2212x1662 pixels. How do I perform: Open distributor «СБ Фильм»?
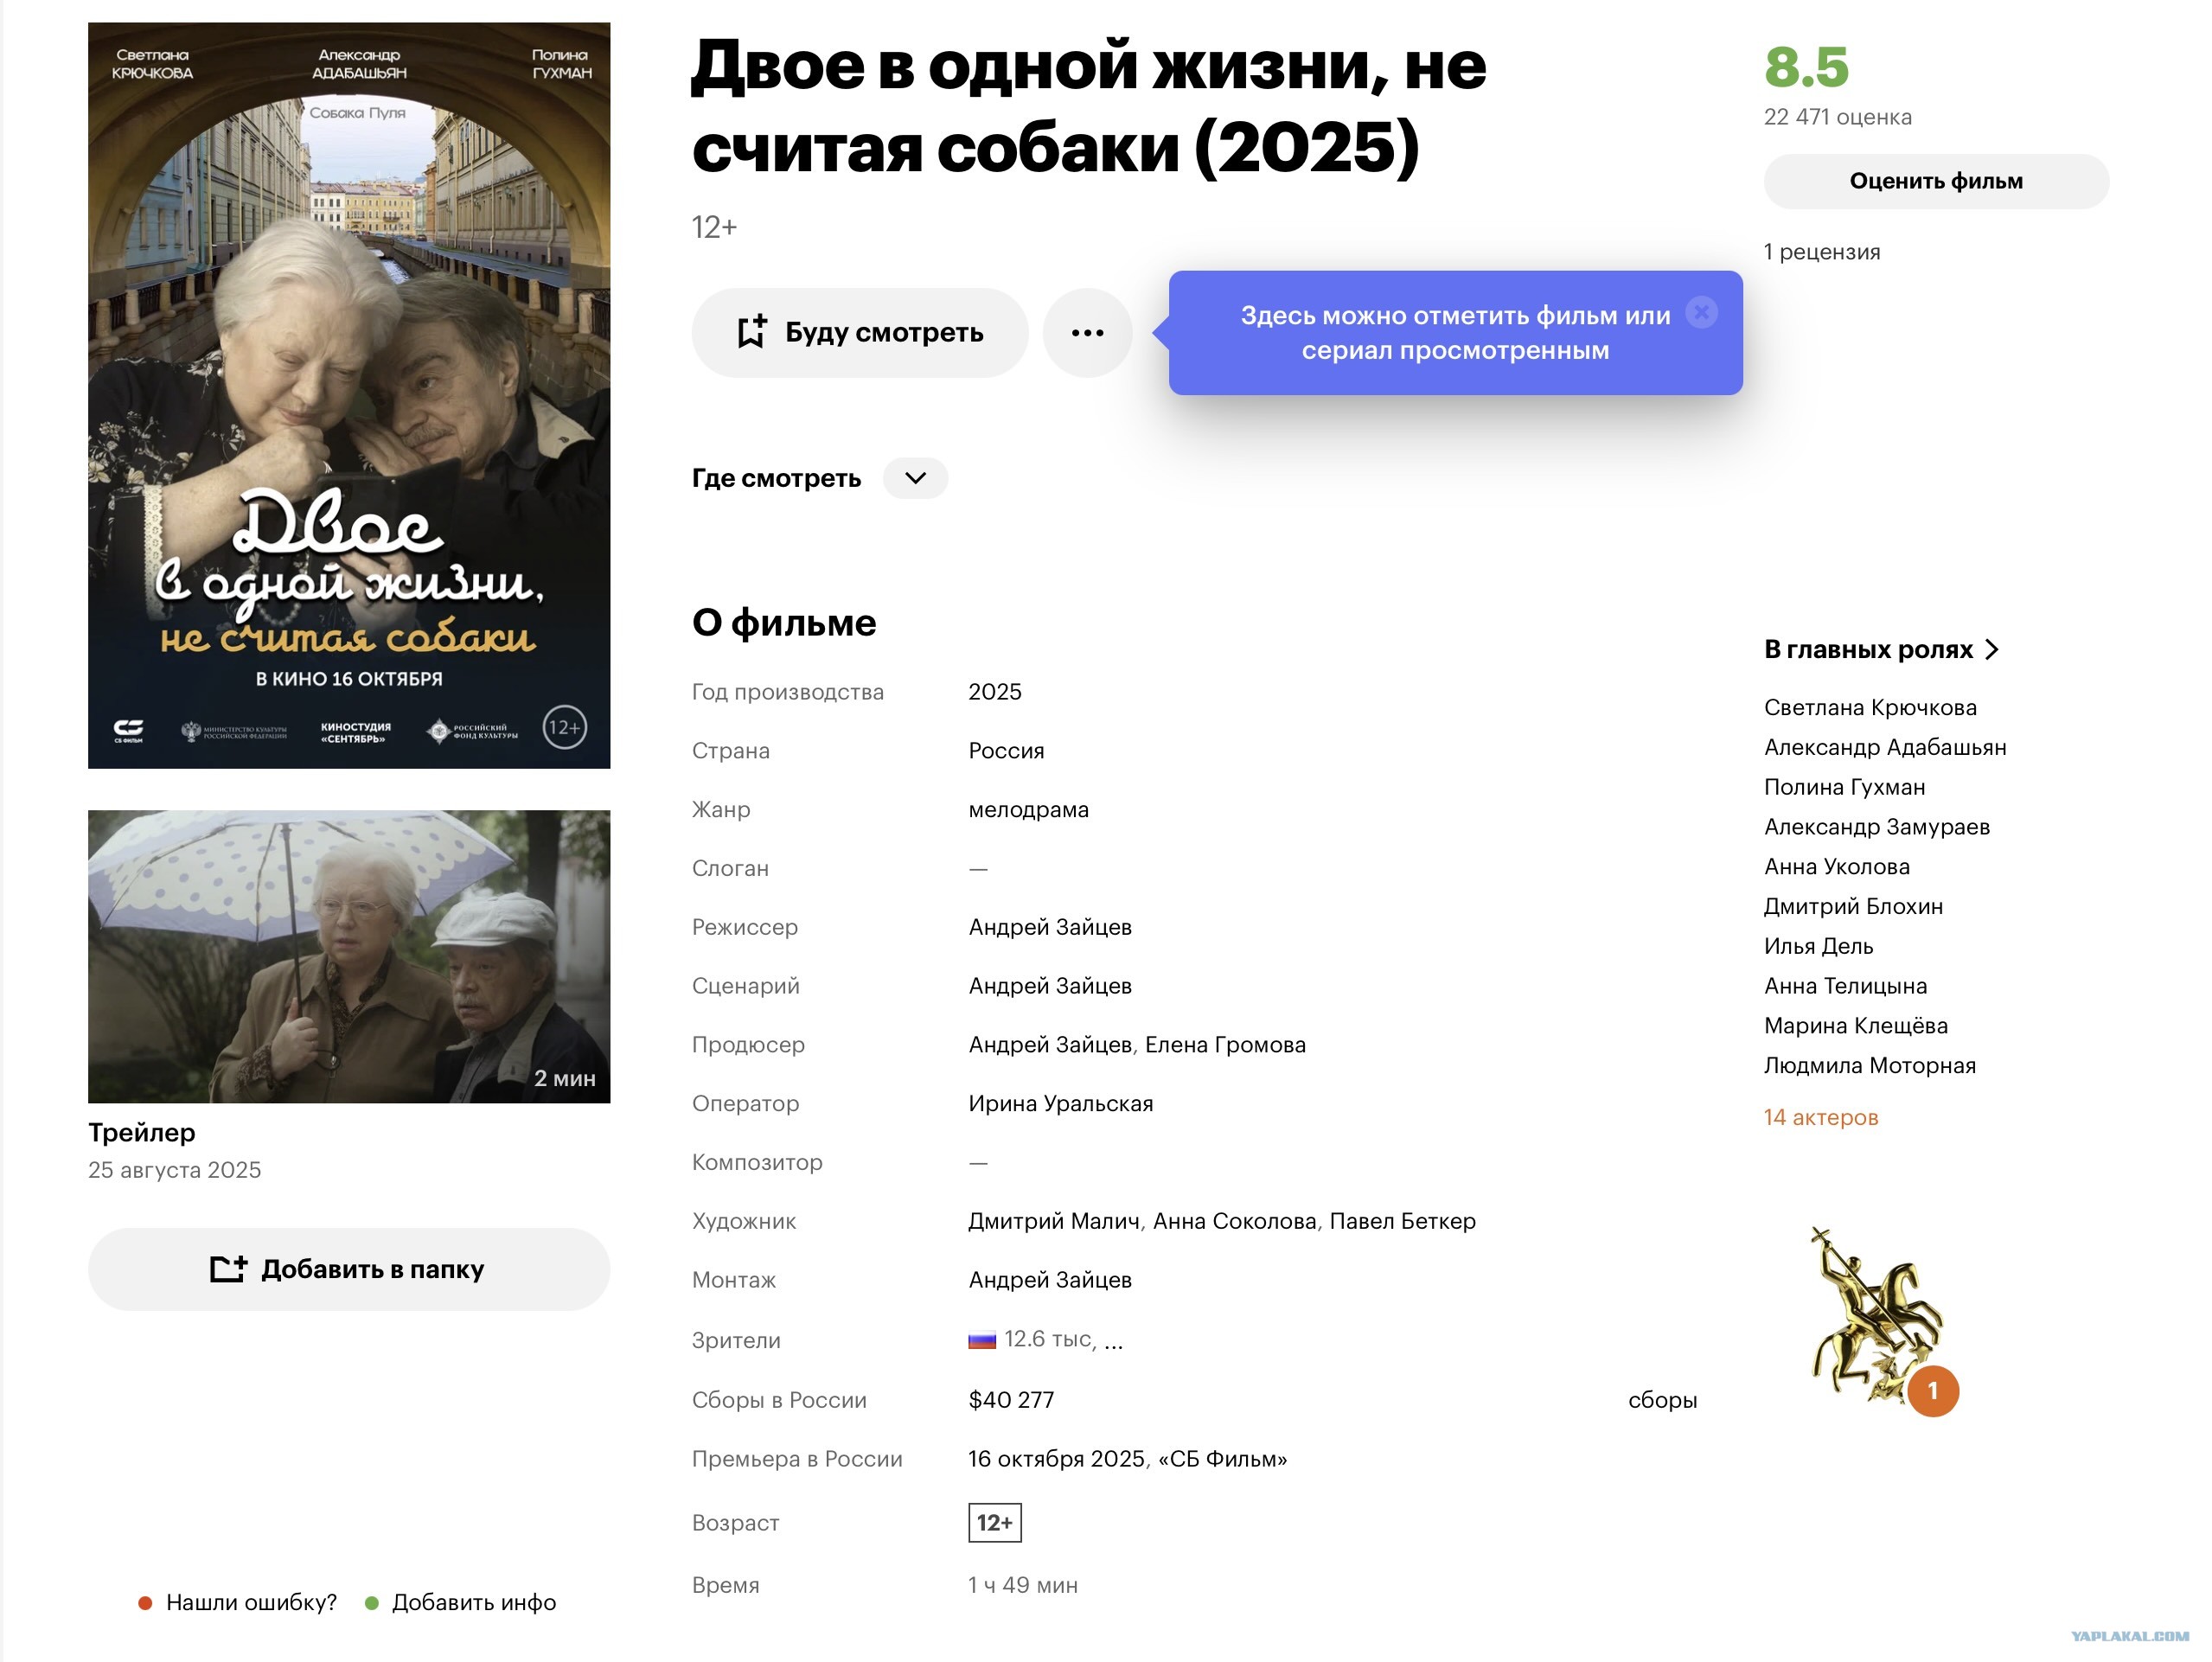[1222, 1459]
